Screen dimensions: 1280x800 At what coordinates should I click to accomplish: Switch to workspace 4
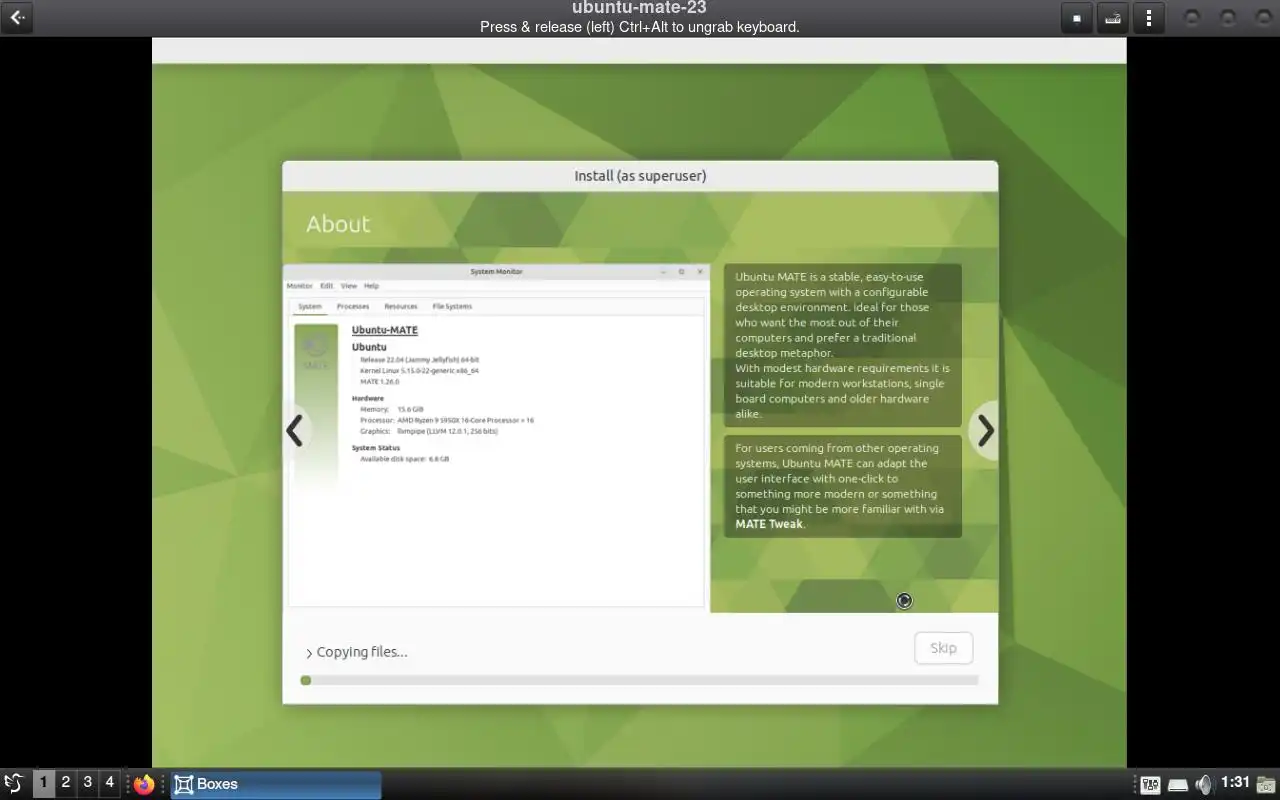[x=110, y=783]
